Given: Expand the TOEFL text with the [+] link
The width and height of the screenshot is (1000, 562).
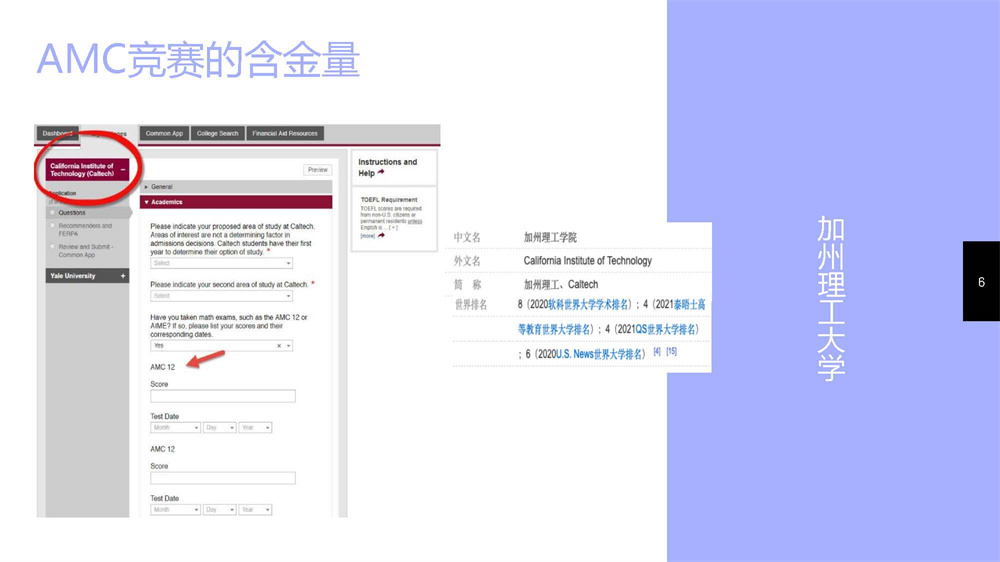Looking at the screenshot, I should (393, 228).
